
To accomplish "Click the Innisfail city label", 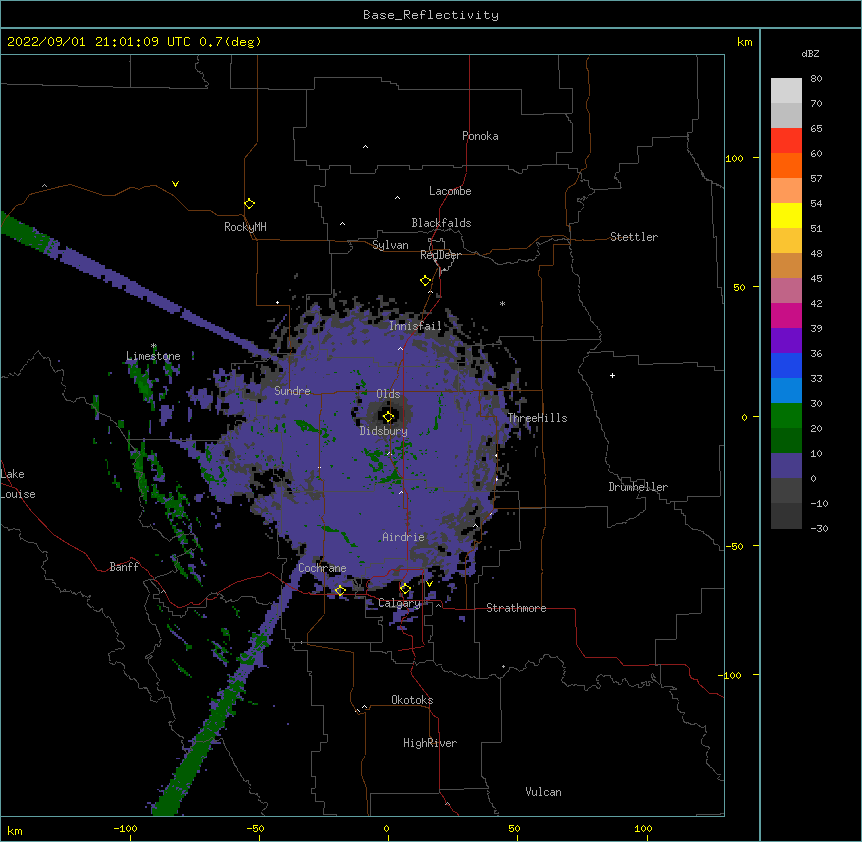I will tap(416, 326).
